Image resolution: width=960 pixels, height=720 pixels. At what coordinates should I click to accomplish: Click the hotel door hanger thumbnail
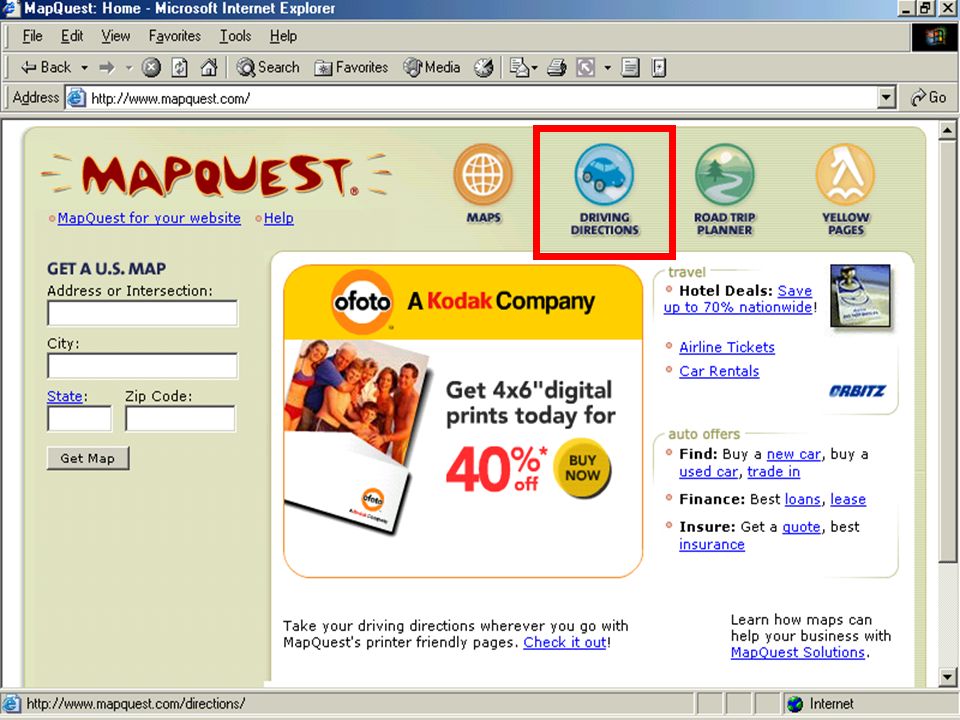tap(860, 296)
